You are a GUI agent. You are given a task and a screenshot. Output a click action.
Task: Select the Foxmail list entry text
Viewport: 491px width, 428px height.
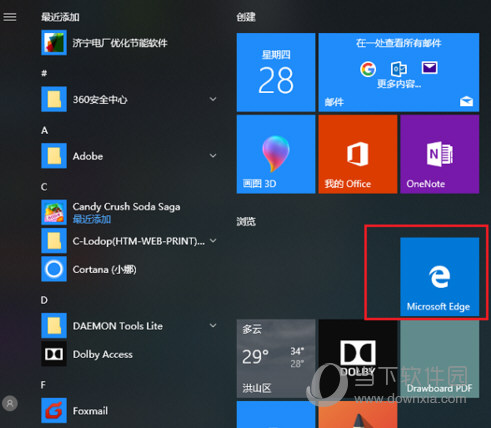90,411
